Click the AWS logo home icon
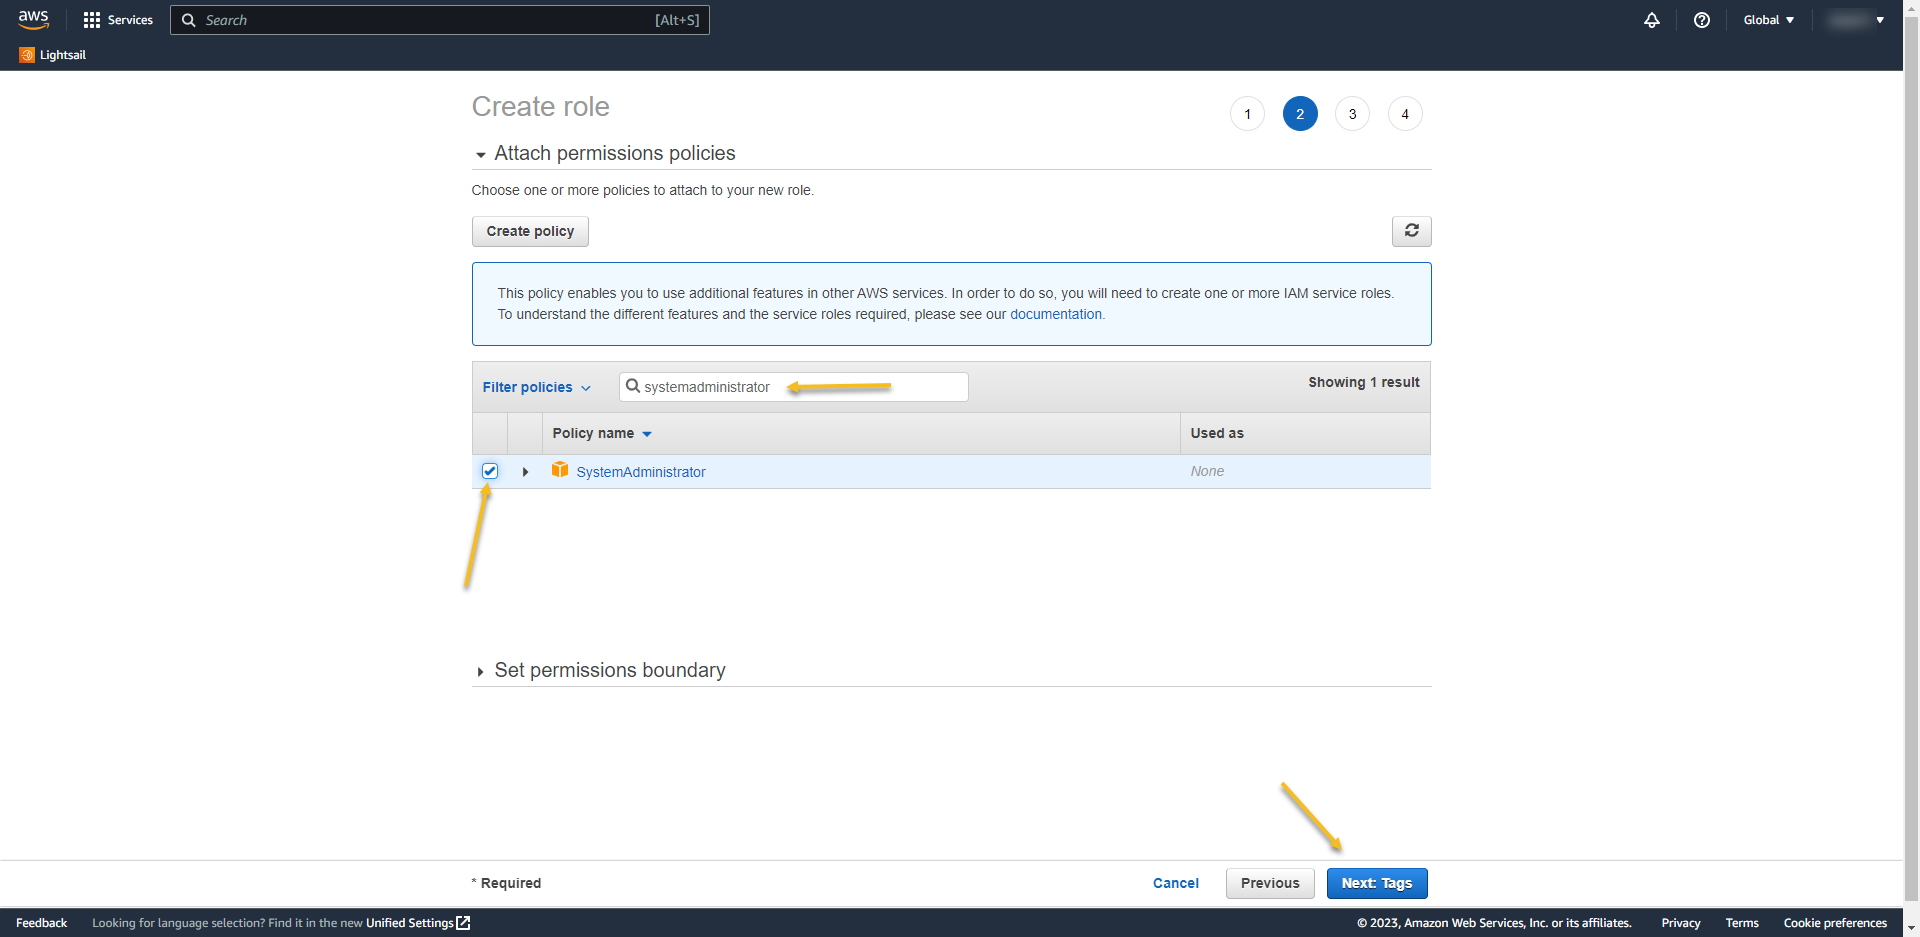The width and height of the screenshot is (1920, 937). click(33, 19)
